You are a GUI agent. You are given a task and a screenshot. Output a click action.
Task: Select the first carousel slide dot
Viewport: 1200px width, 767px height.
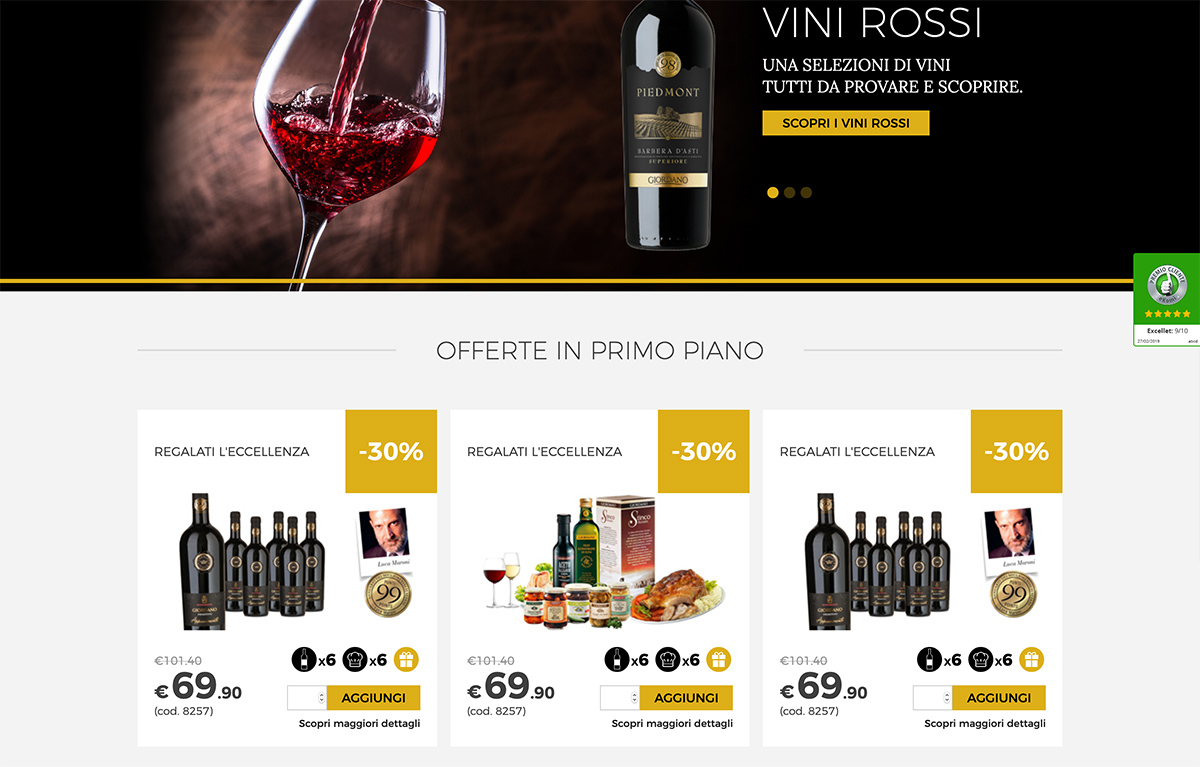point(773,193)
